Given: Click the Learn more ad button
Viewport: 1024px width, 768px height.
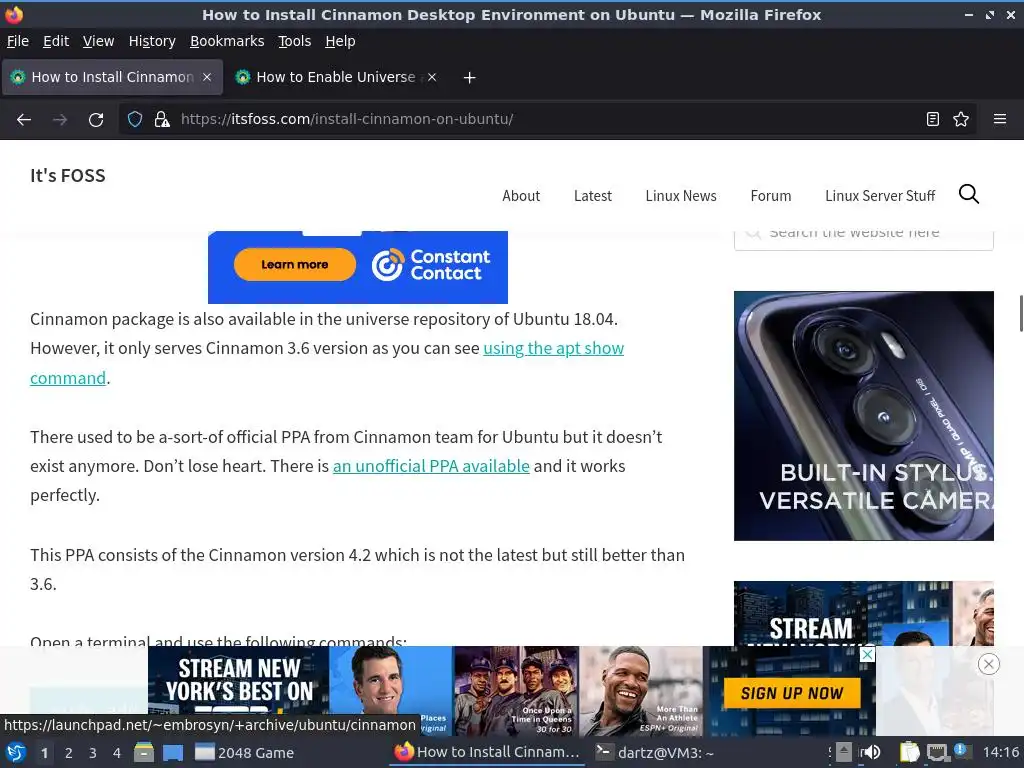Looking at the screenshot, I should coord(295,264).
